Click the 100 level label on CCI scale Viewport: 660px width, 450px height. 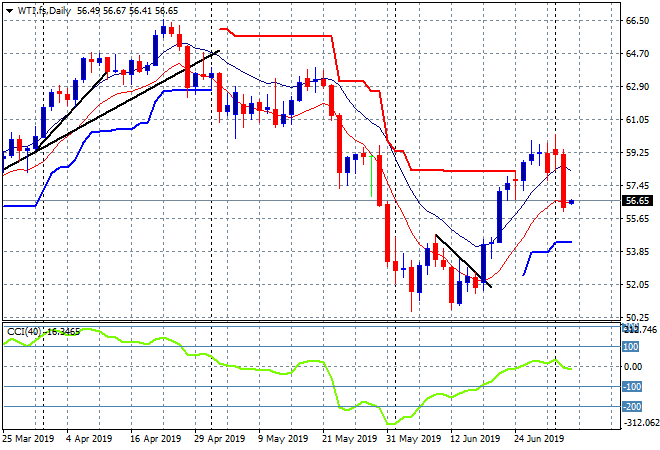pos(630,347)
